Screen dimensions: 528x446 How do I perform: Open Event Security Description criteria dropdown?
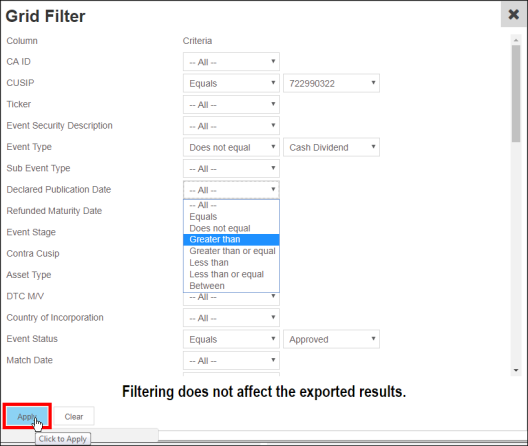click(231, 126)
